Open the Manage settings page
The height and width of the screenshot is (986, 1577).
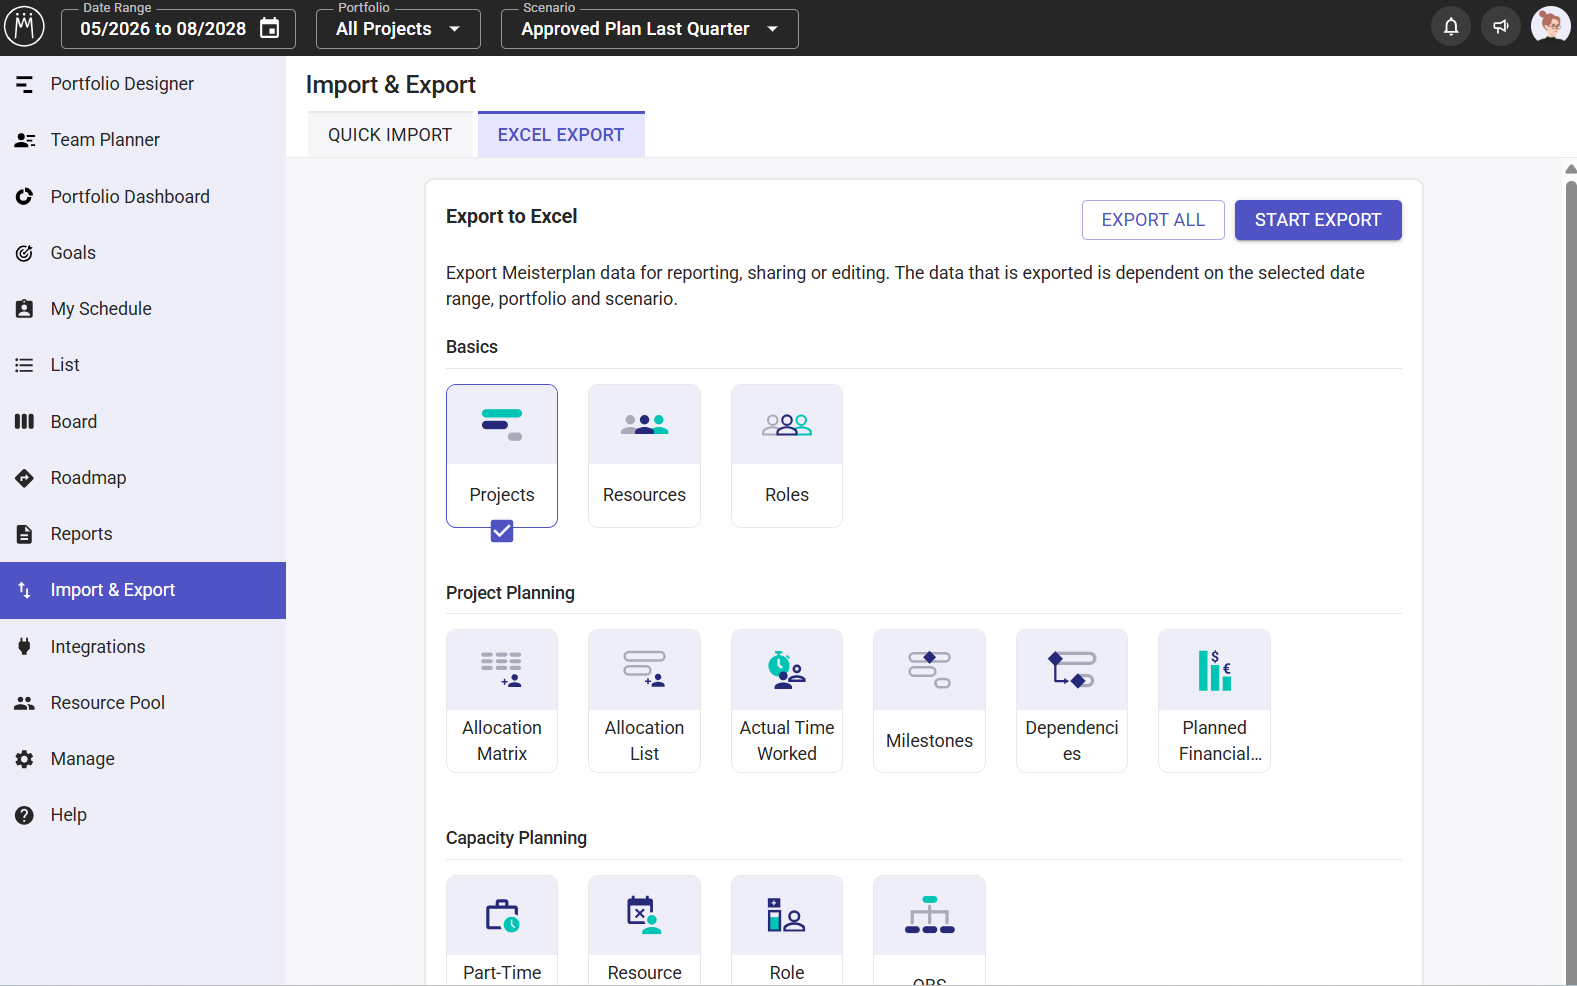pos(143,759)
